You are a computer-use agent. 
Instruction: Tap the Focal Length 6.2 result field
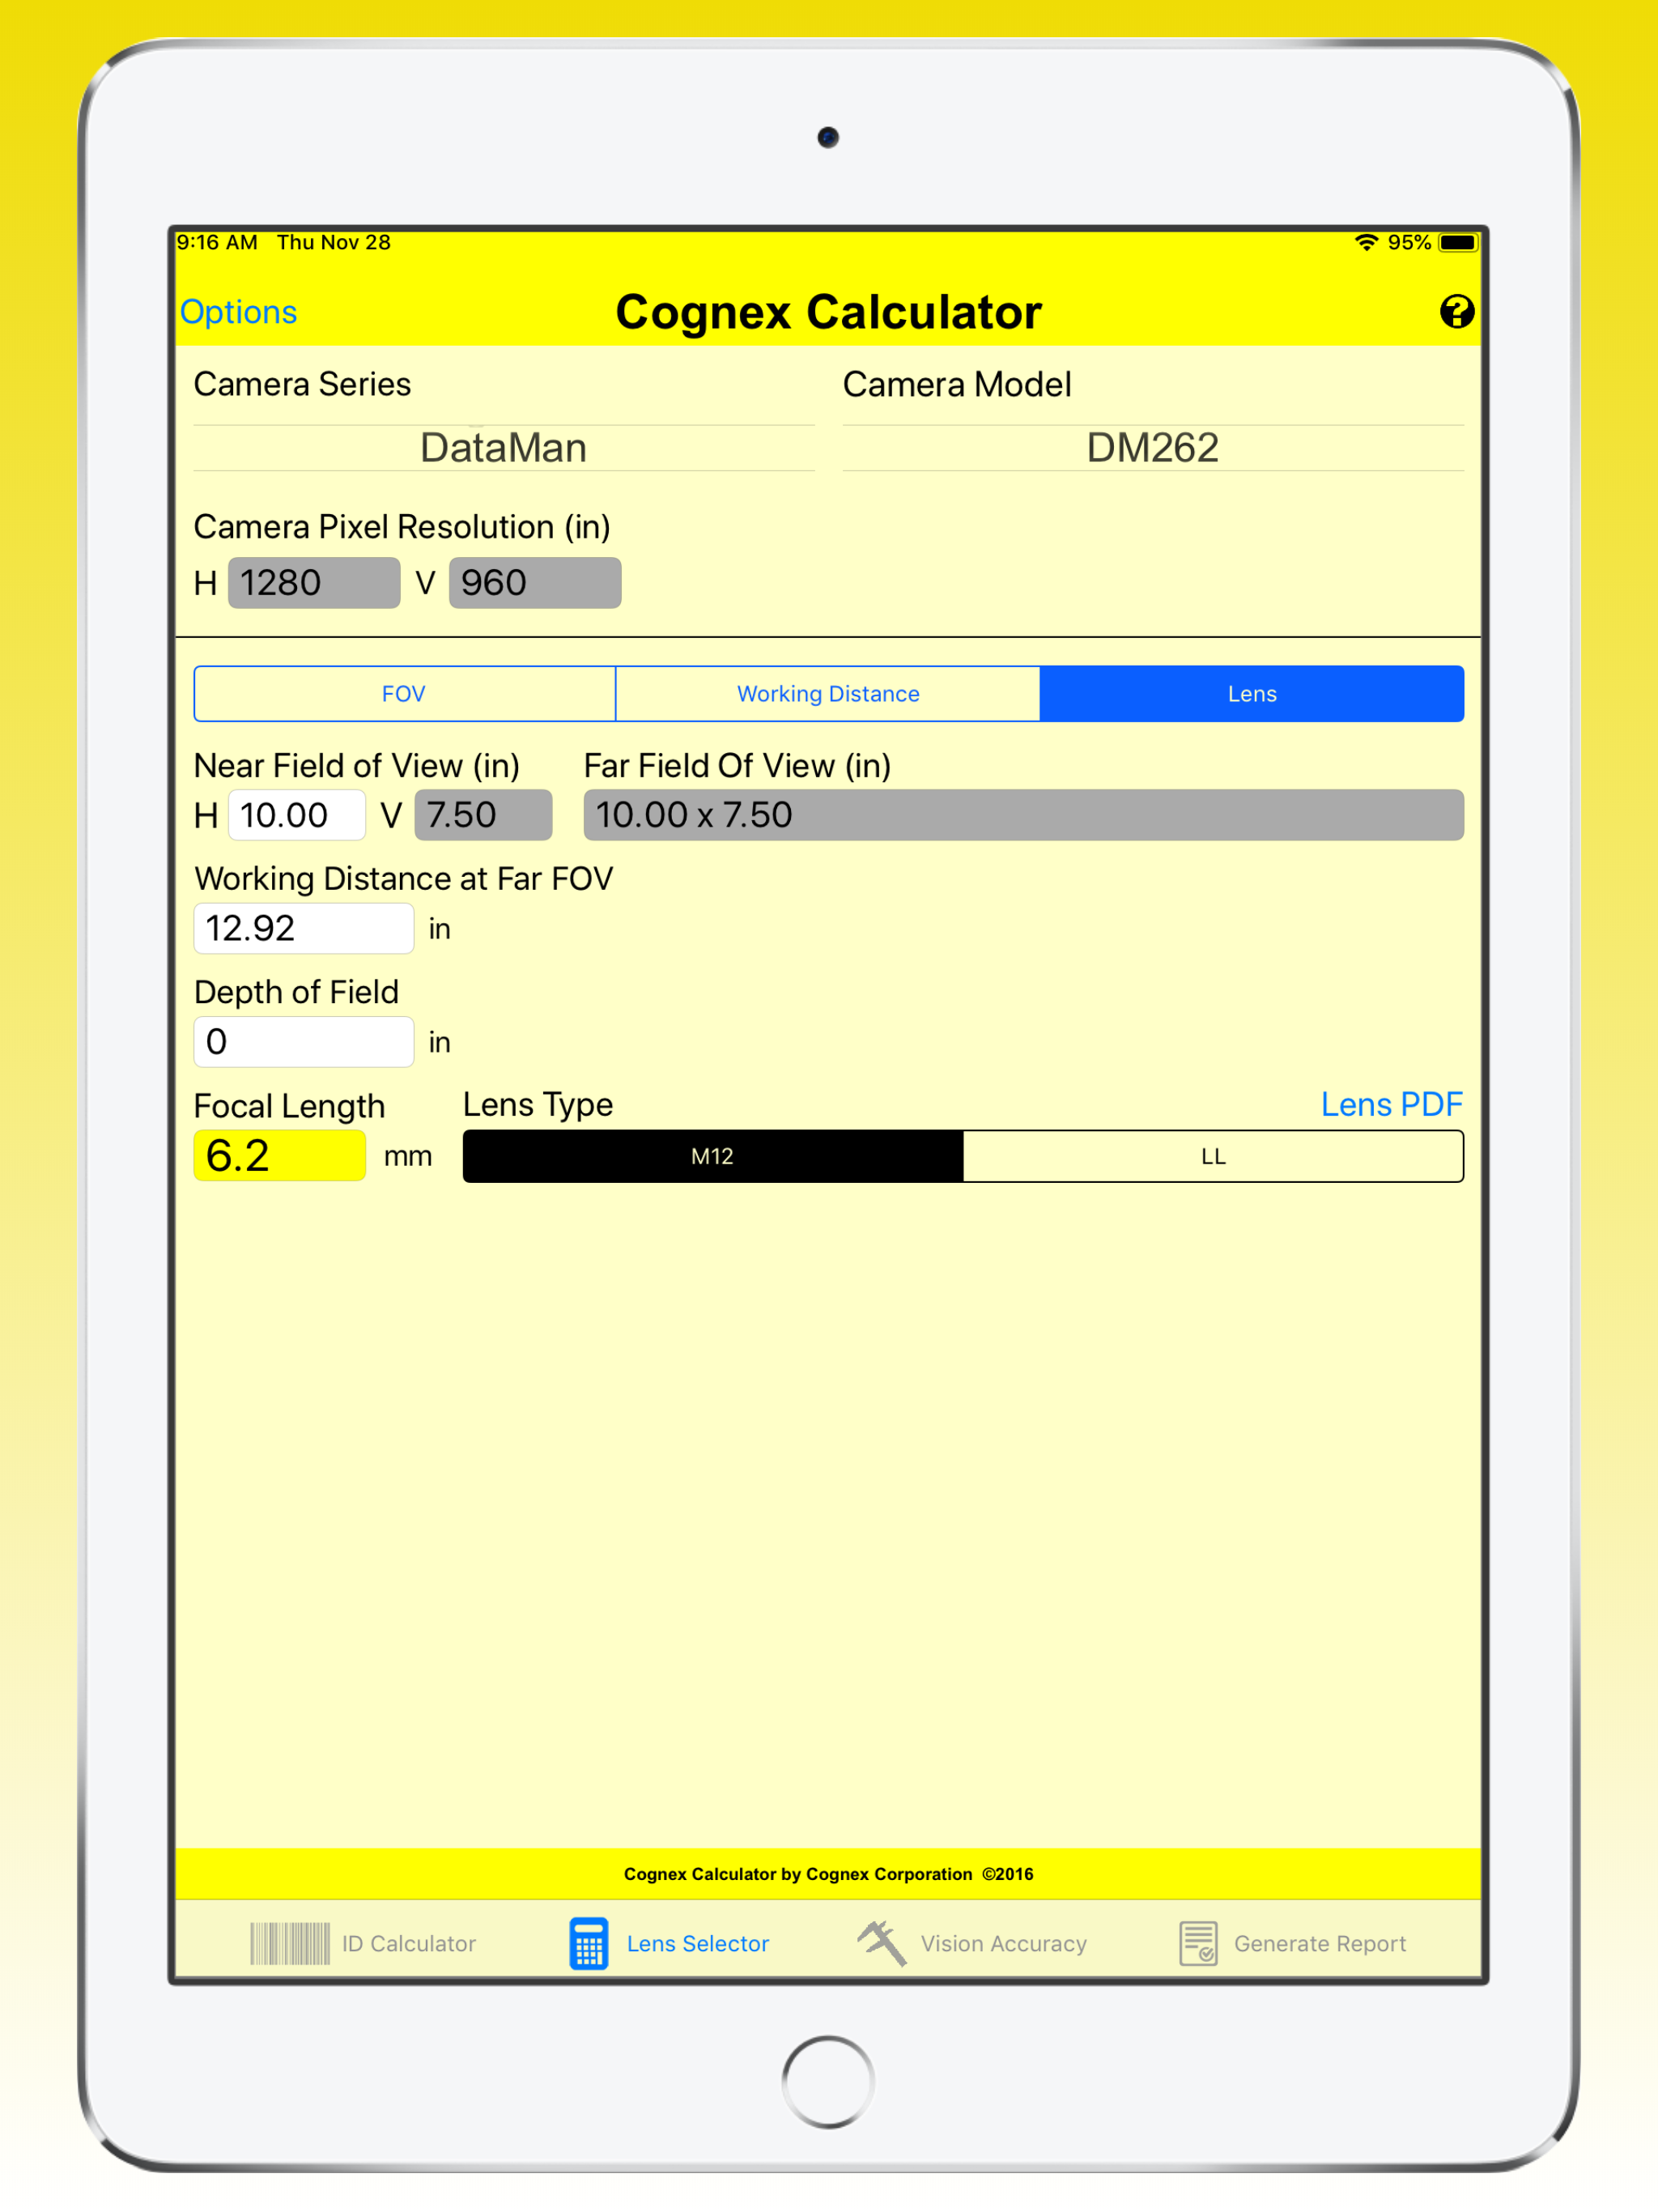(x=280, y=1156)
